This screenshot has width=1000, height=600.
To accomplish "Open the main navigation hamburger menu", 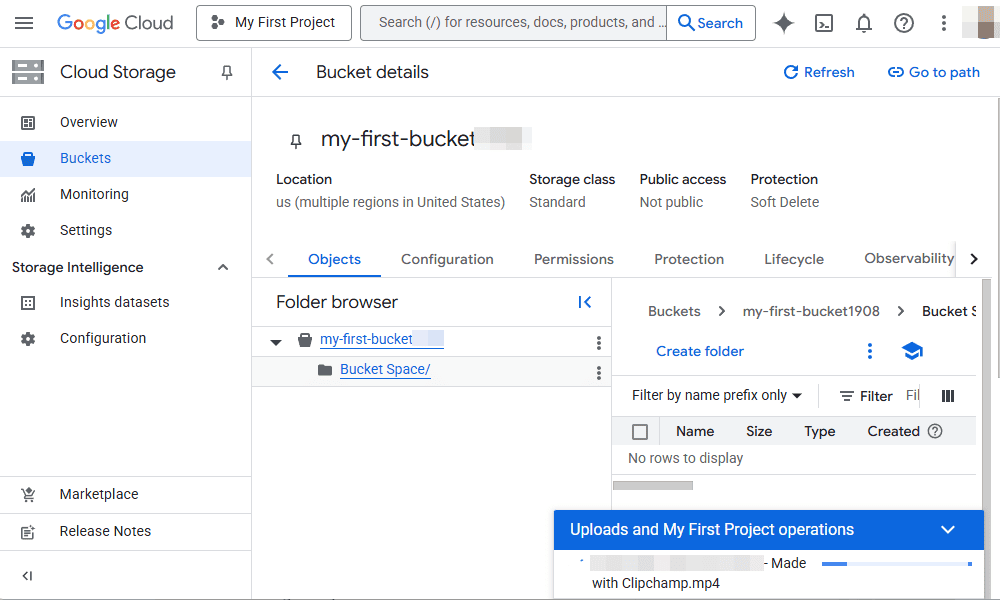I will 24,23.
